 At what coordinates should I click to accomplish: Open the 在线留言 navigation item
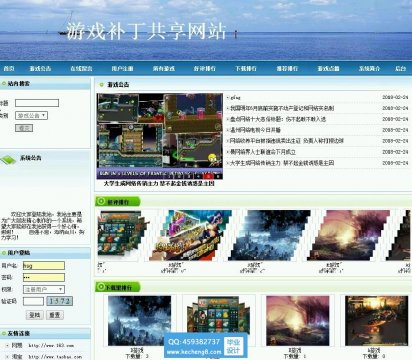81,68
